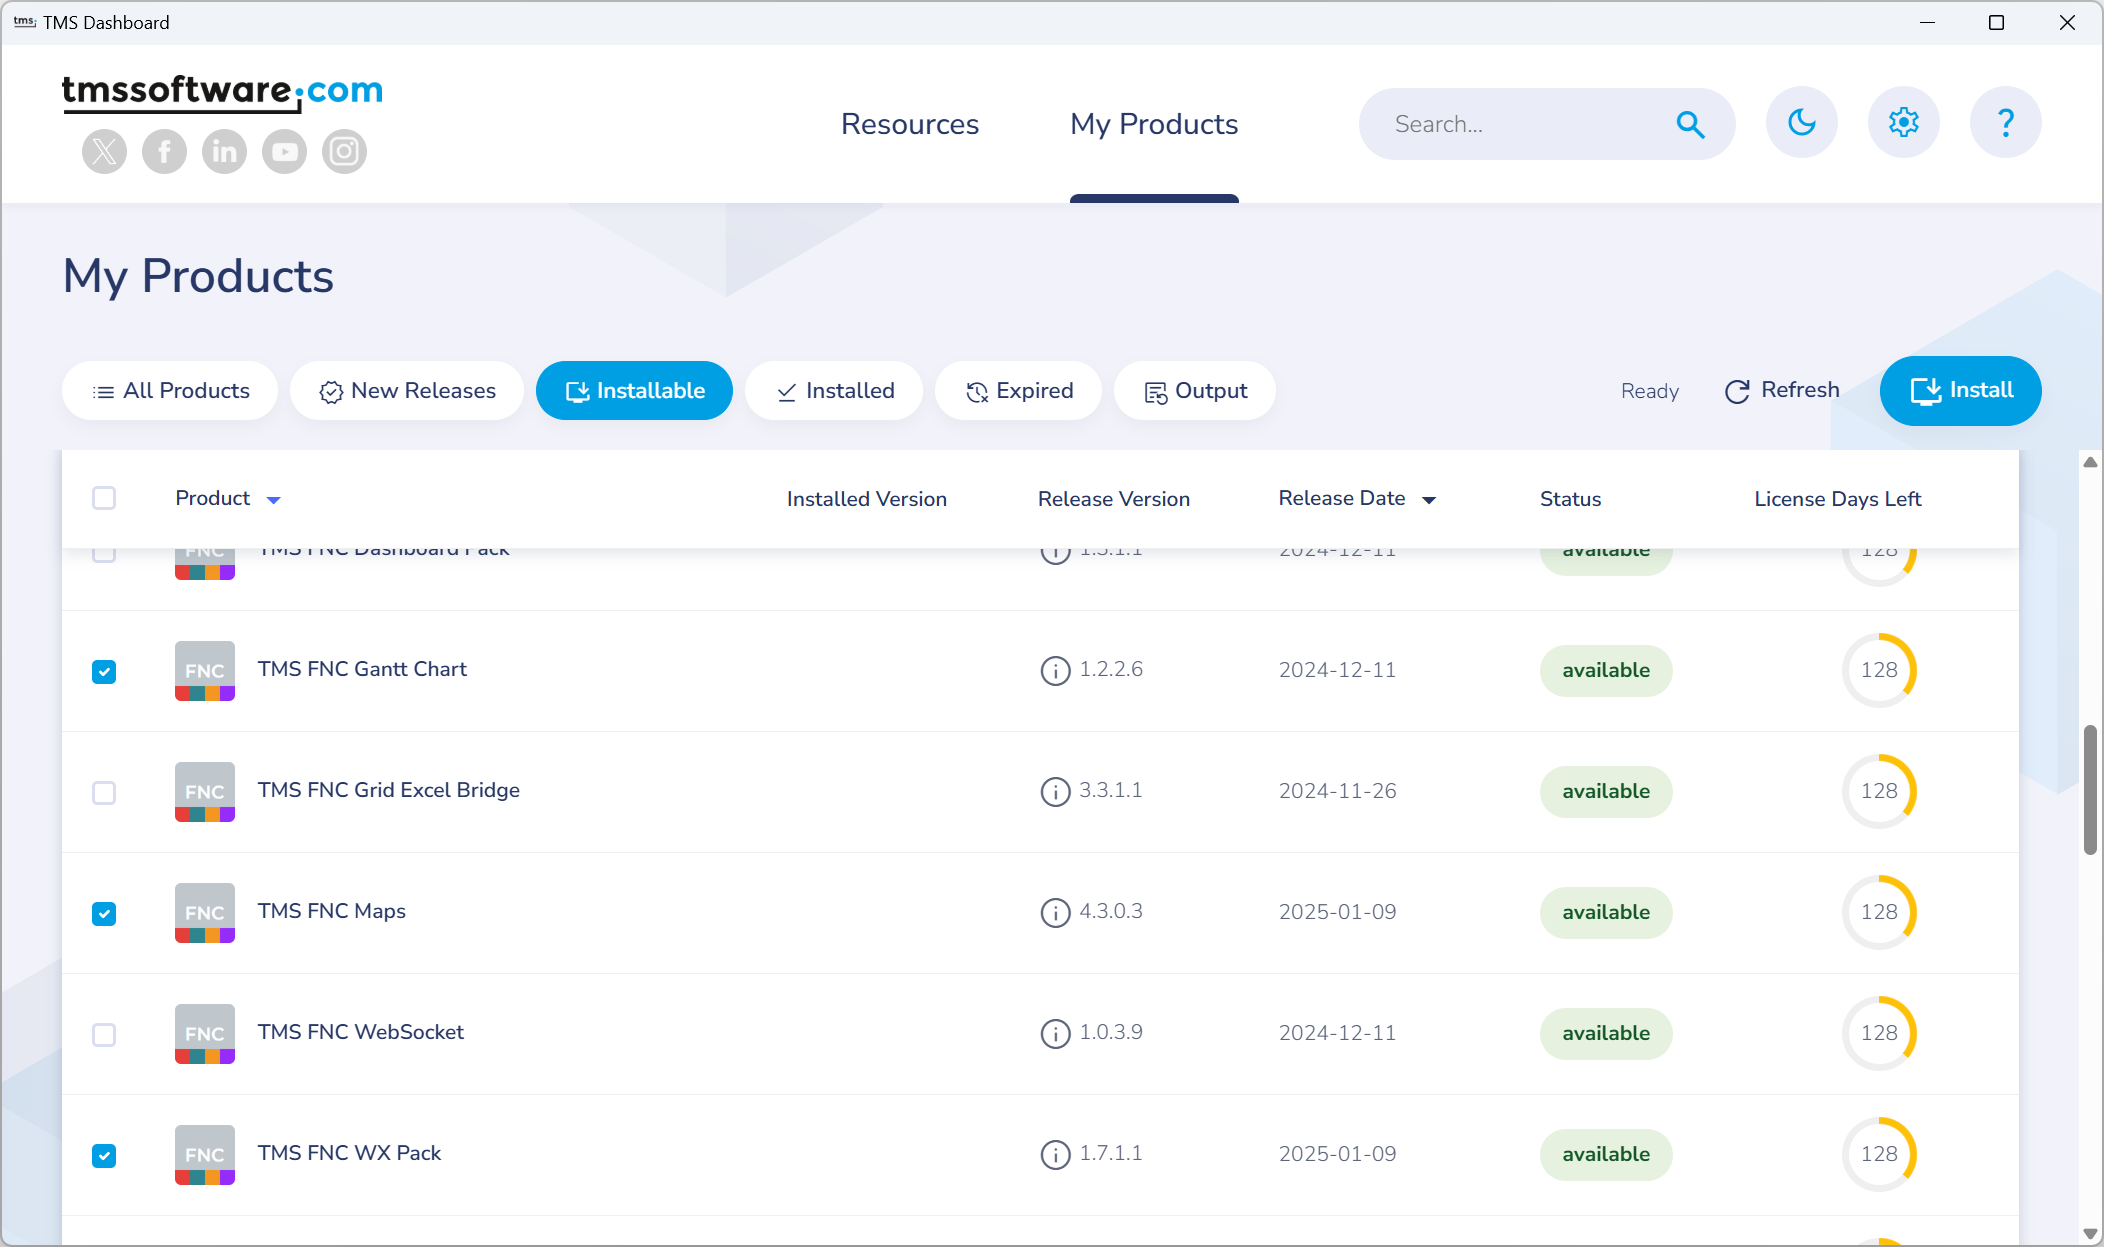Click the Status column header
2104x1247 pixels.
point(1570,499)
